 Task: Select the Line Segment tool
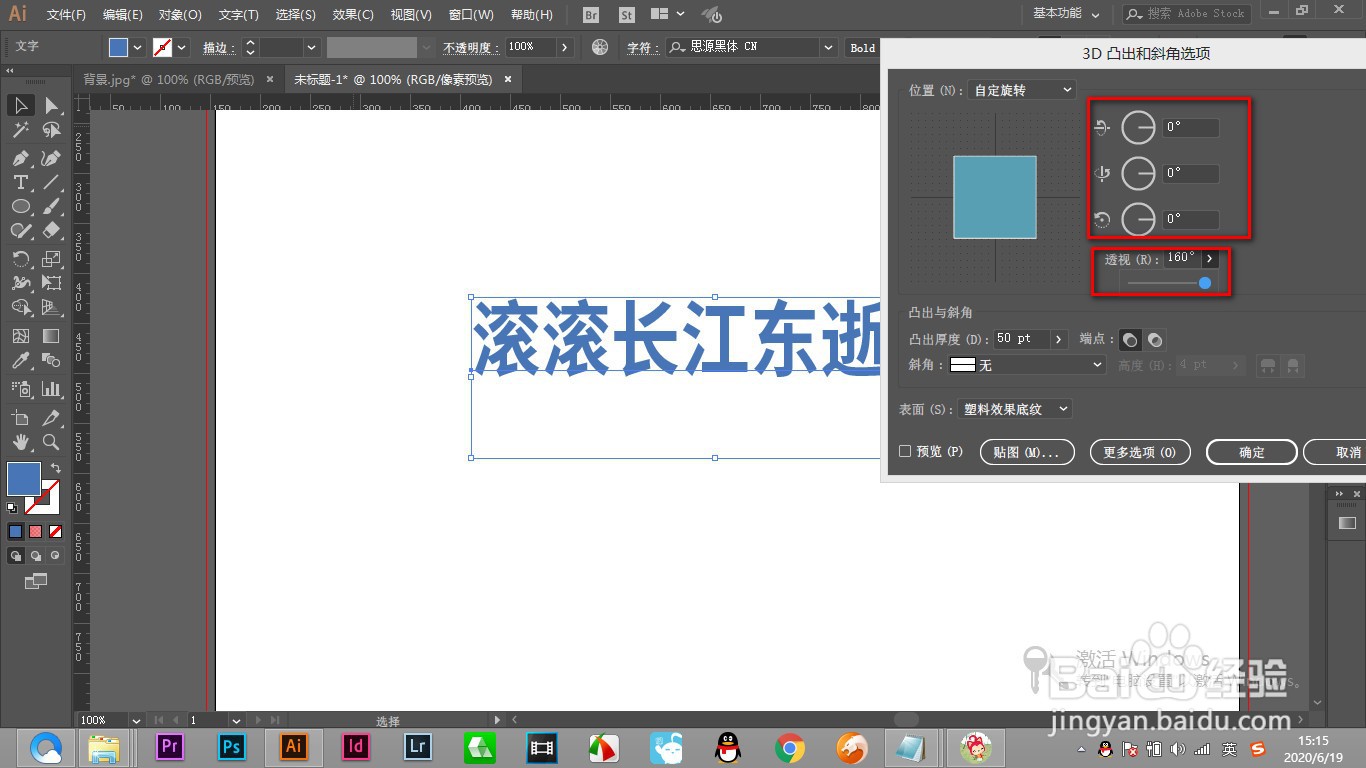tap(51, 182)
